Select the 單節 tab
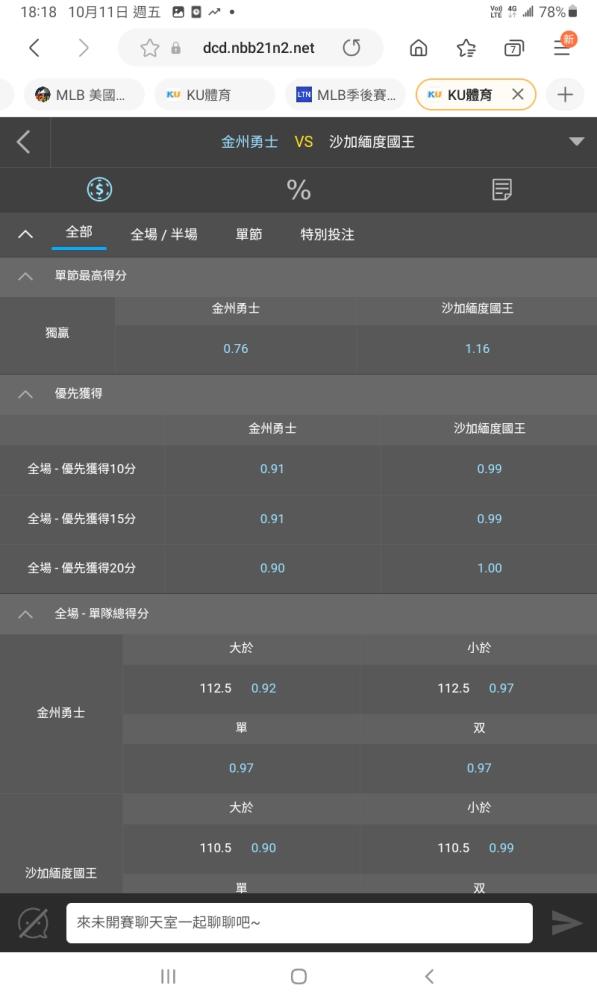 pyautogui.click(x=249, y=234)
